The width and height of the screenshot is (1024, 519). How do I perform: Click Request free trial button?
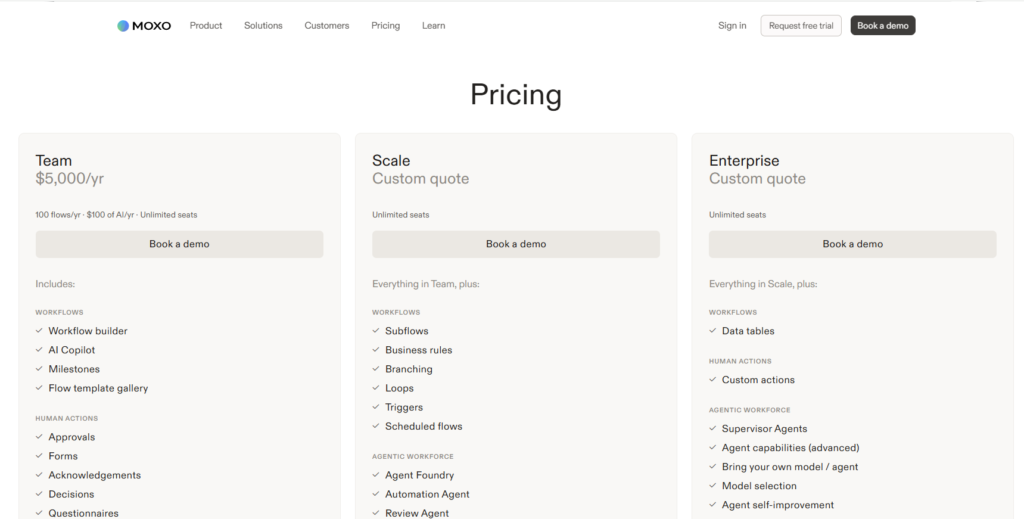(x=801, y=25)
